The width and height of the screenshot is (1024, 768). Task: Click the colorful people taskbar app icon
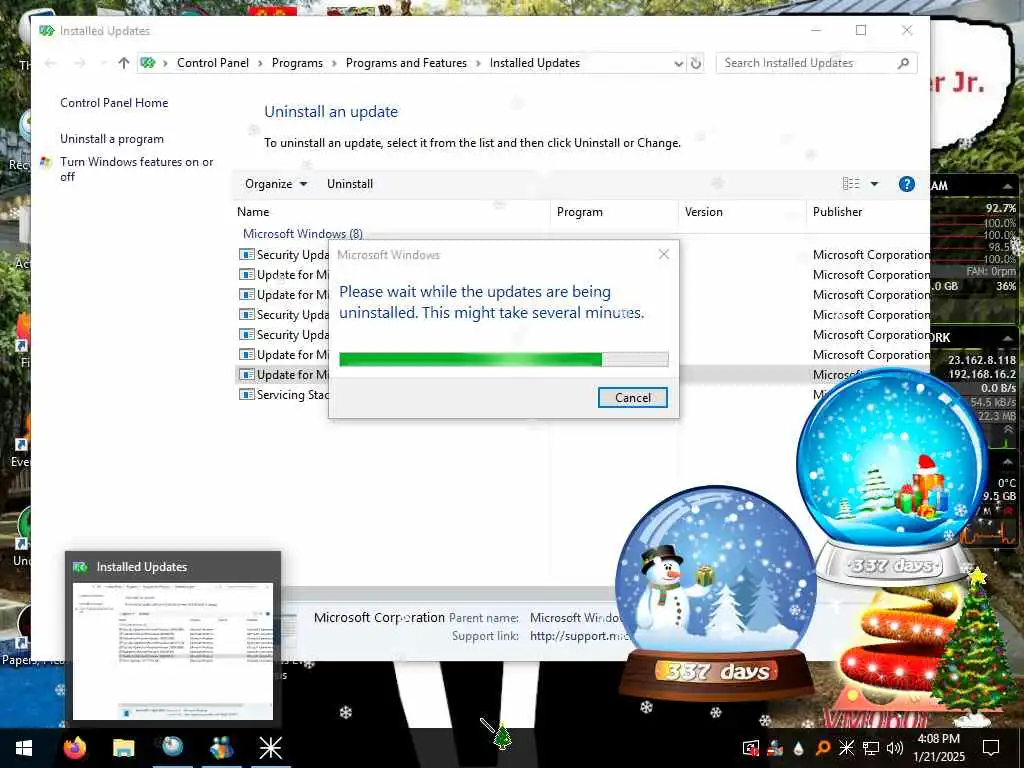[222, 748]
